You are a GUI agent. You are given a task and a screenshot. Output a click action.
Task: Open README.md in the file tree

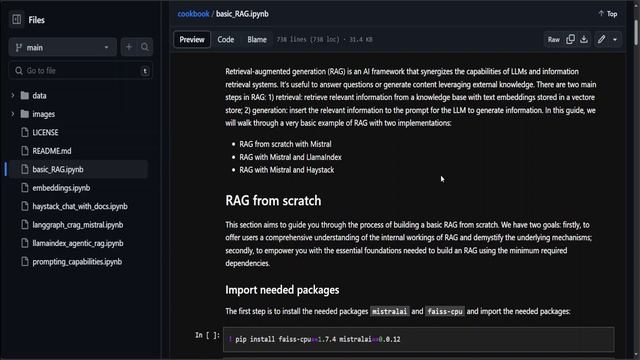pos(52,151)
